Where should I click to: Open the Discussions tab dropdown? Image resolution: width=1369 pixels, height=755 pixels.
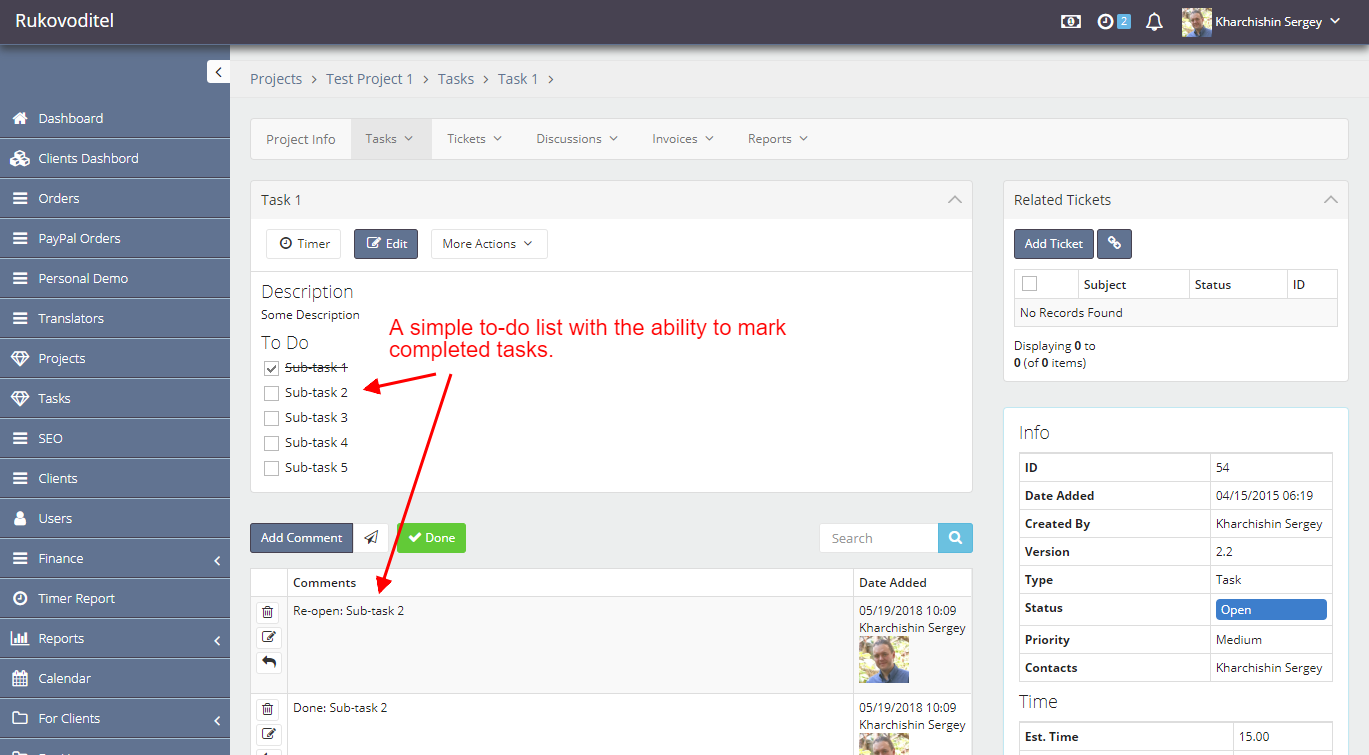click(x=577, y=139)
